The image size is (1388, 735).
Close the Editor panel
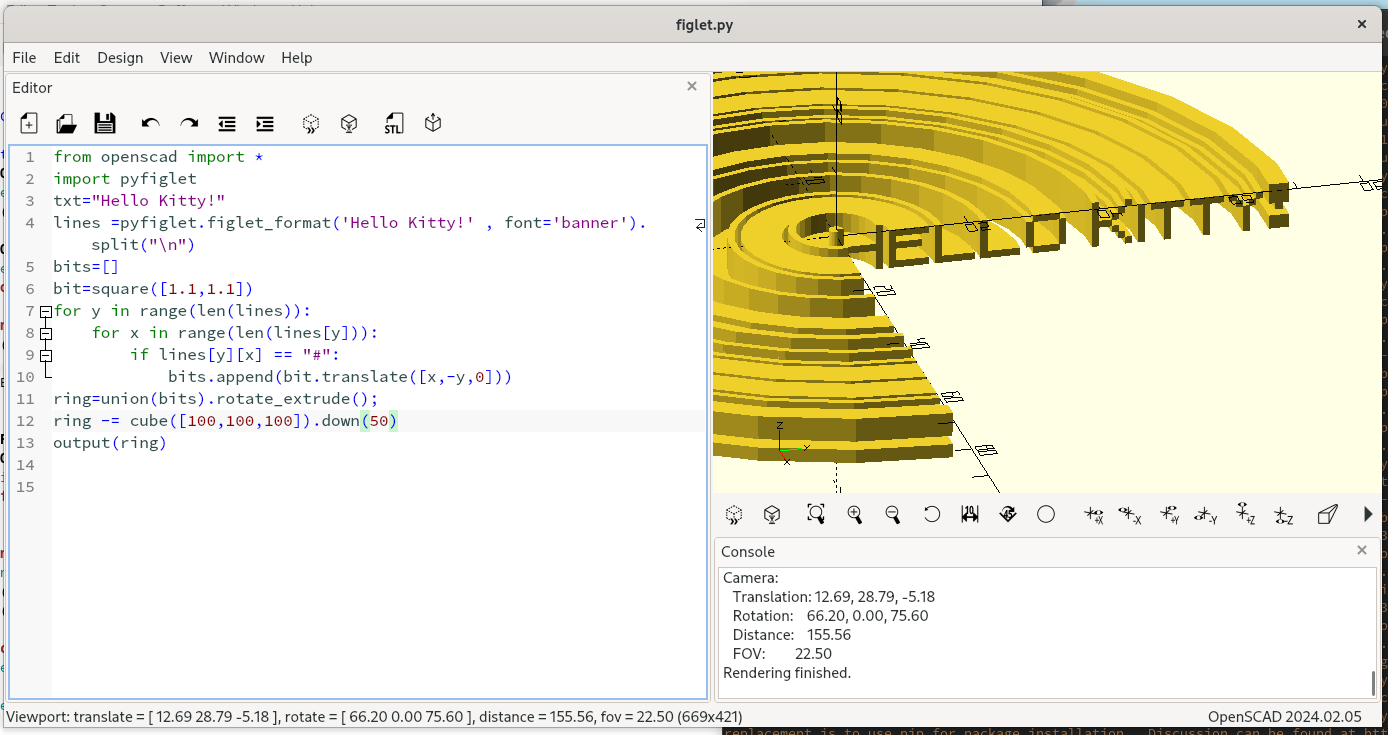691,87
